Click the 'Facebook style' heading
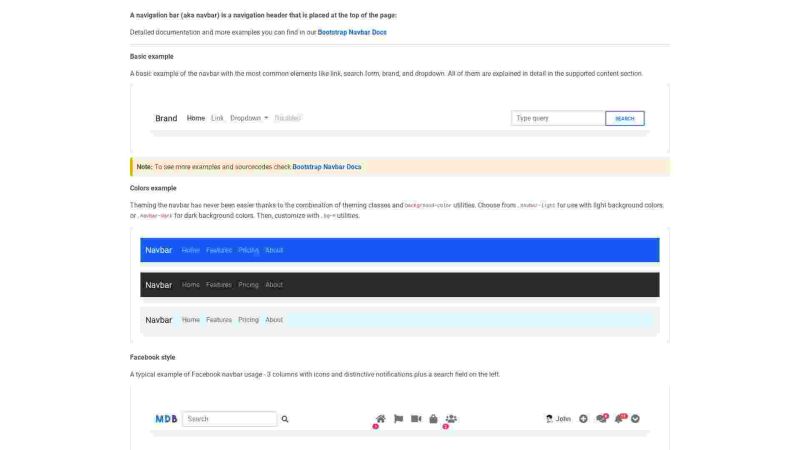The height and width of the screenshot is (450, 800). pos(153,357)
